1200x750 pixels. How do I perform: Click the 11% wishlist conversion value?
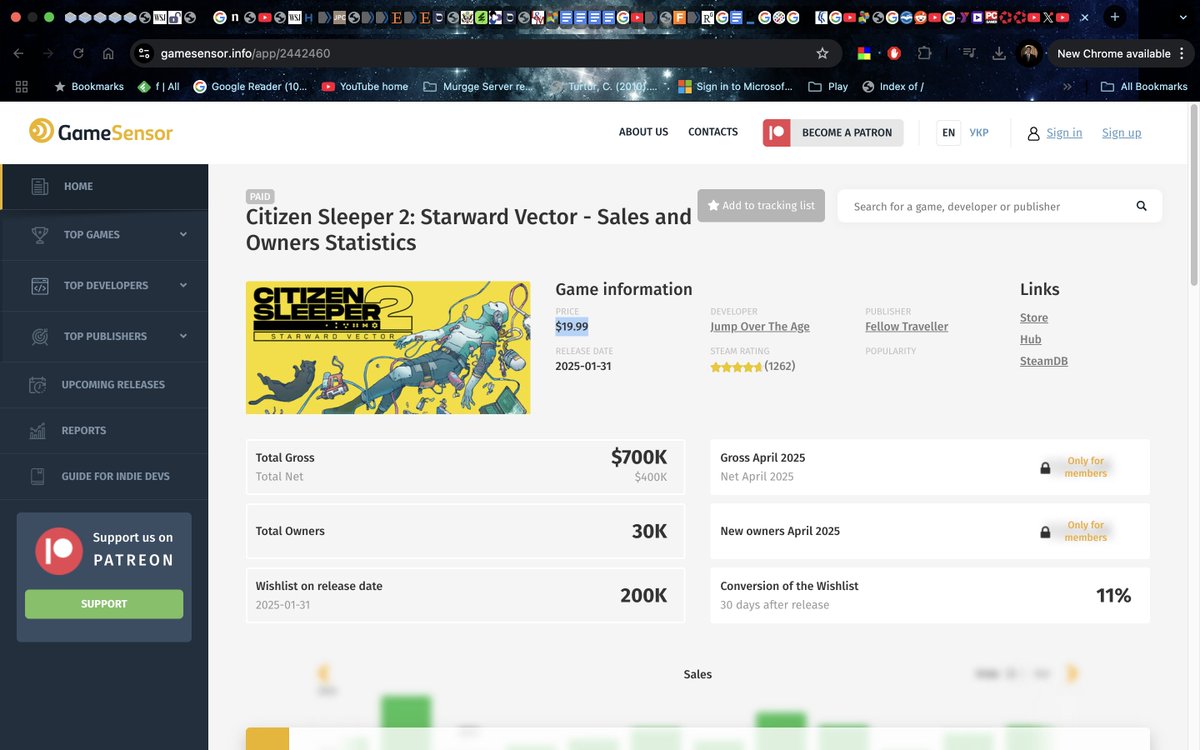pyautogui.click(x=1114, y=596)
